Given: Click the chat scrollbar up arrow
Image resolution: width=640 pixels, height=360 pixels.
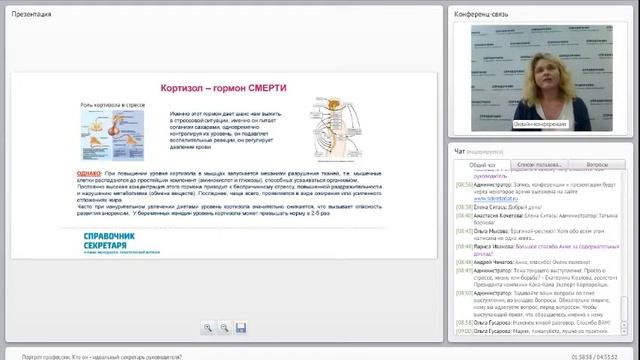Looking at the screenshot, I should tap(624, 324).
